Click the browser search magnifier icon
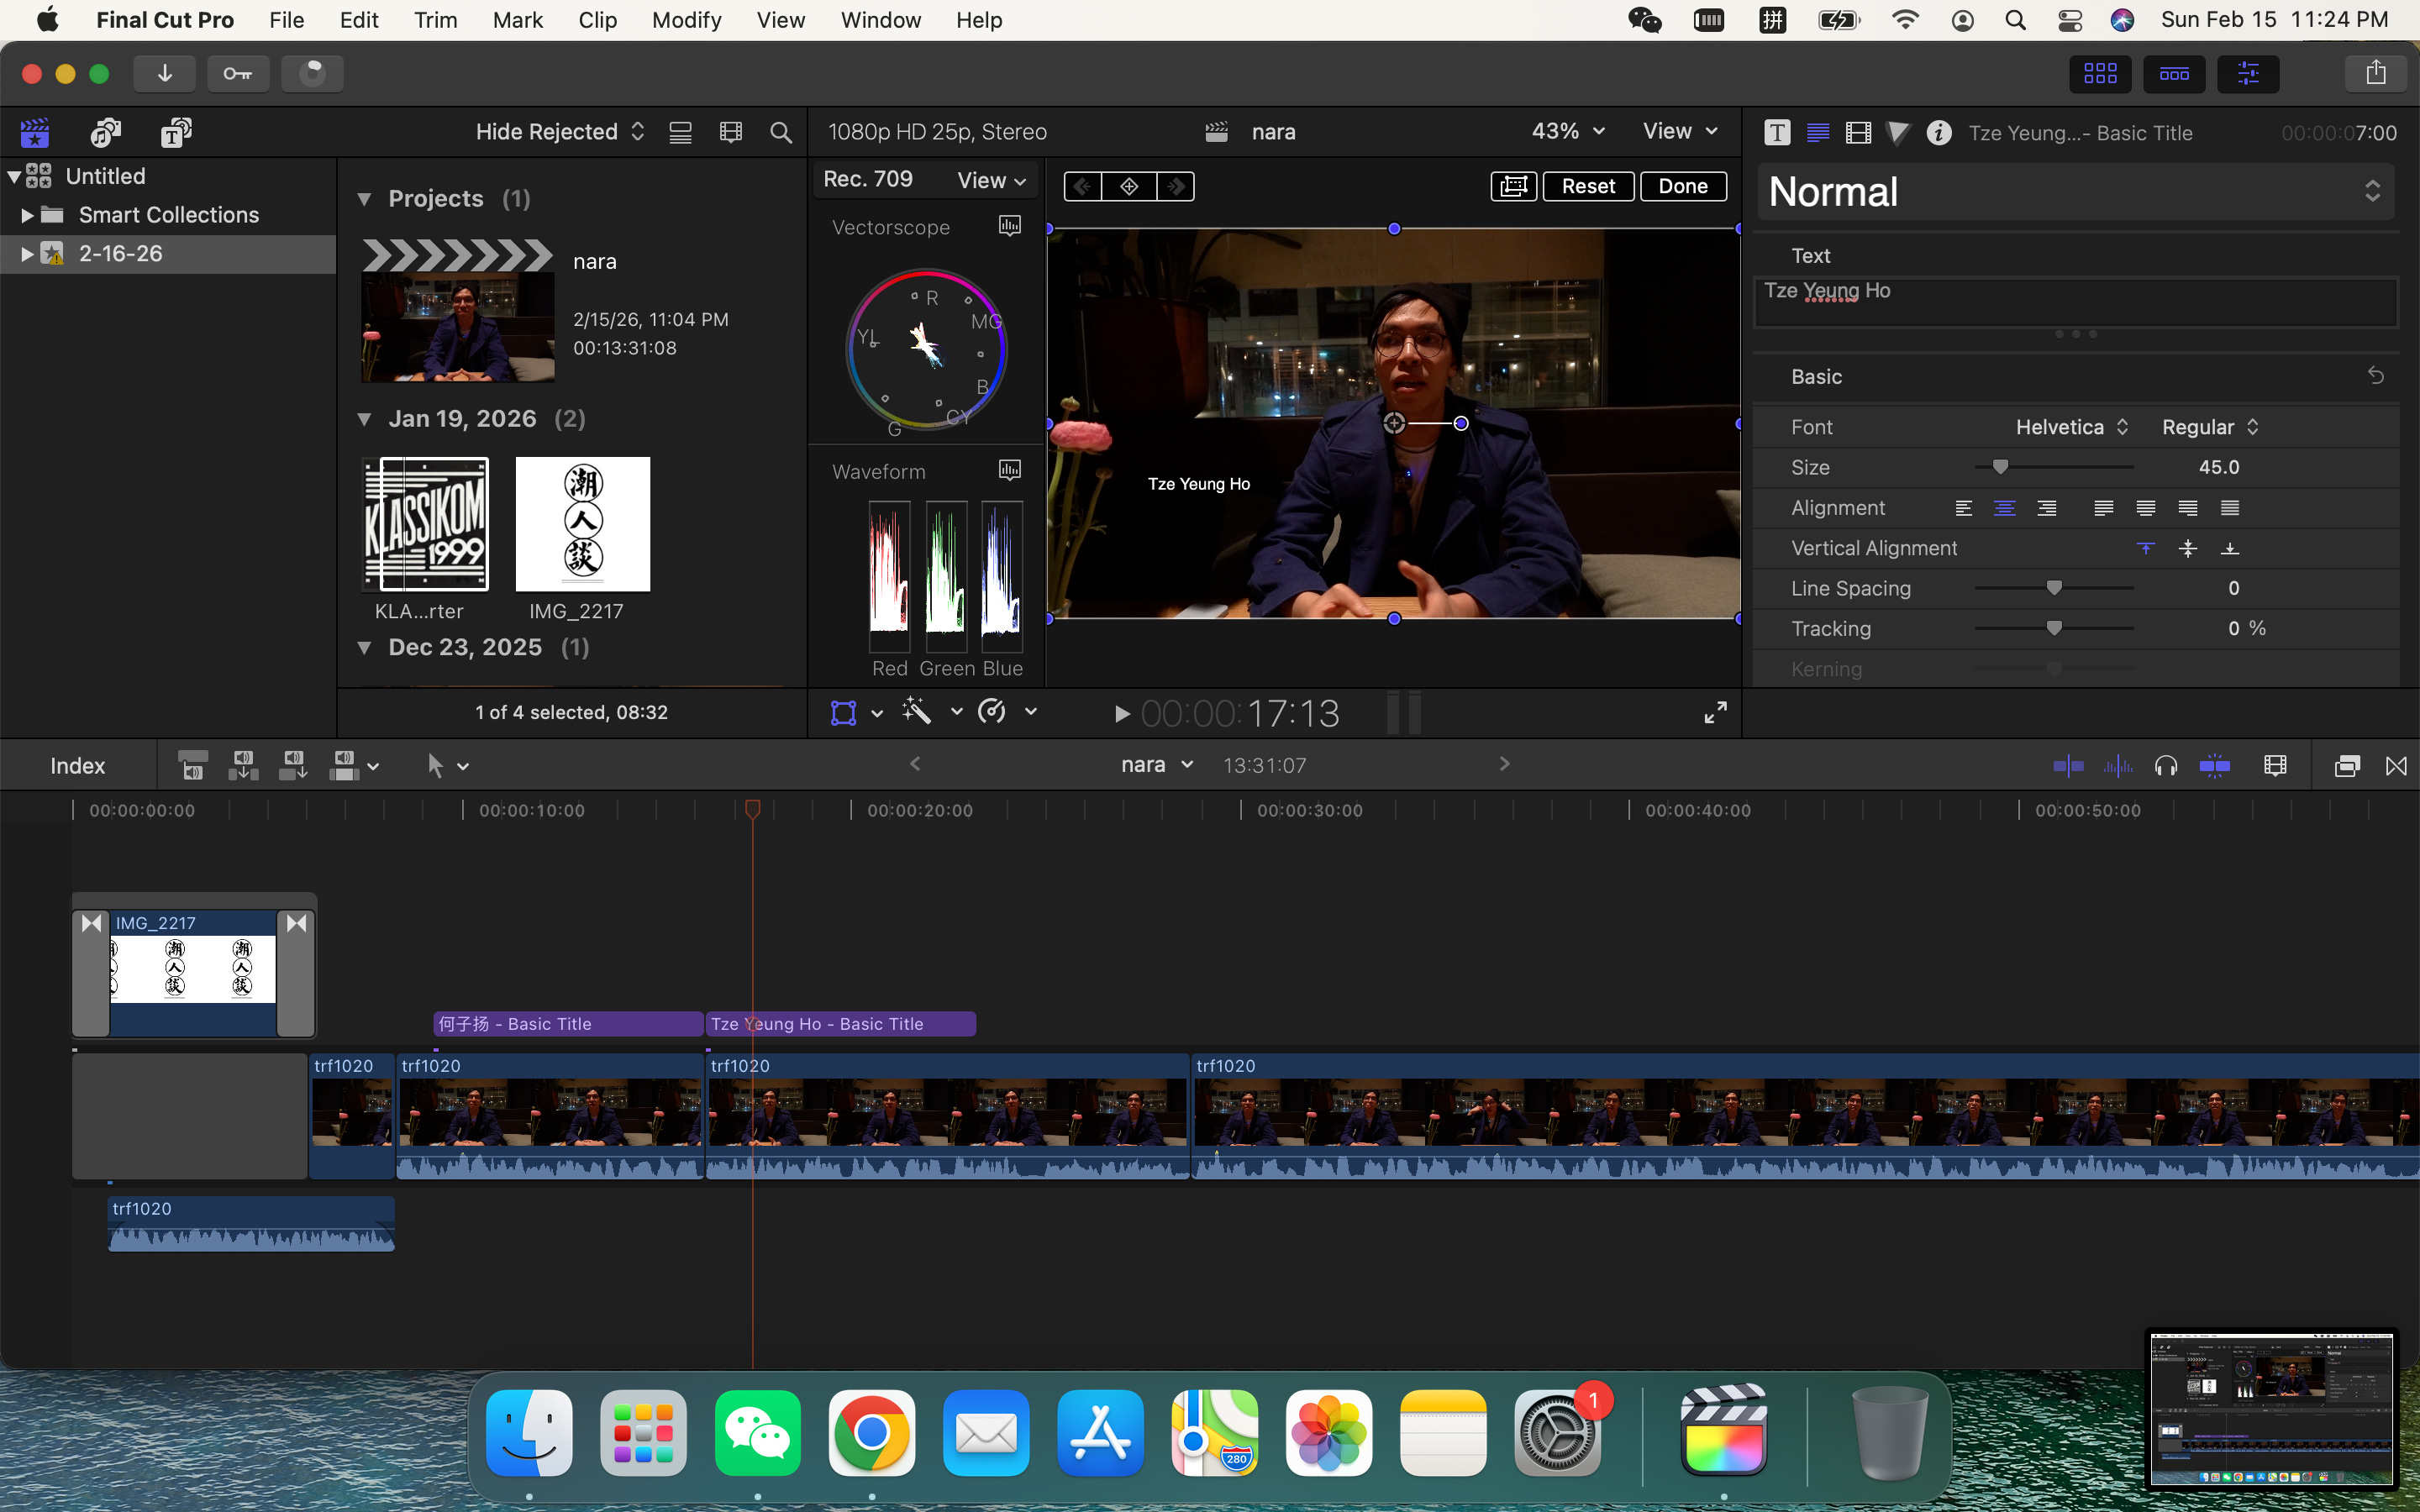This screenshot has width=2420, height=1512. [780, 132]
